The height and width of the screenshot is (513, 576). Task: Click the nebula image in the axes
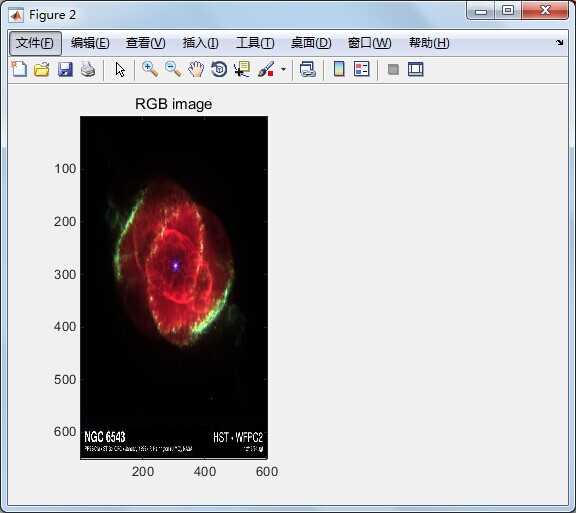[174, 288]
